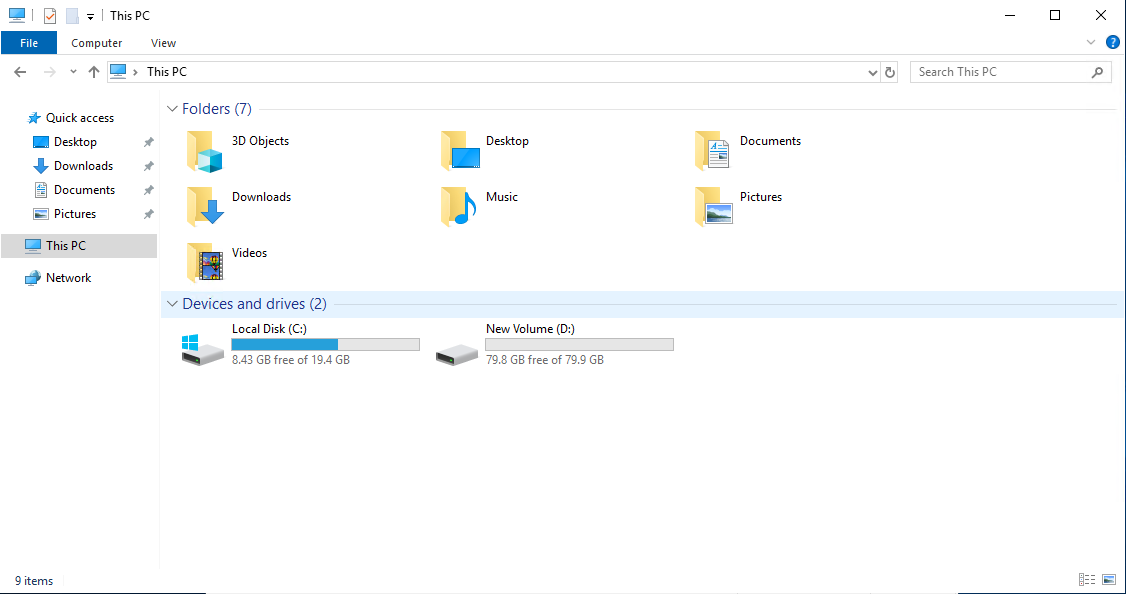Open the Customize Quick Access Toolbar dropdown

[x=89, y=15]
